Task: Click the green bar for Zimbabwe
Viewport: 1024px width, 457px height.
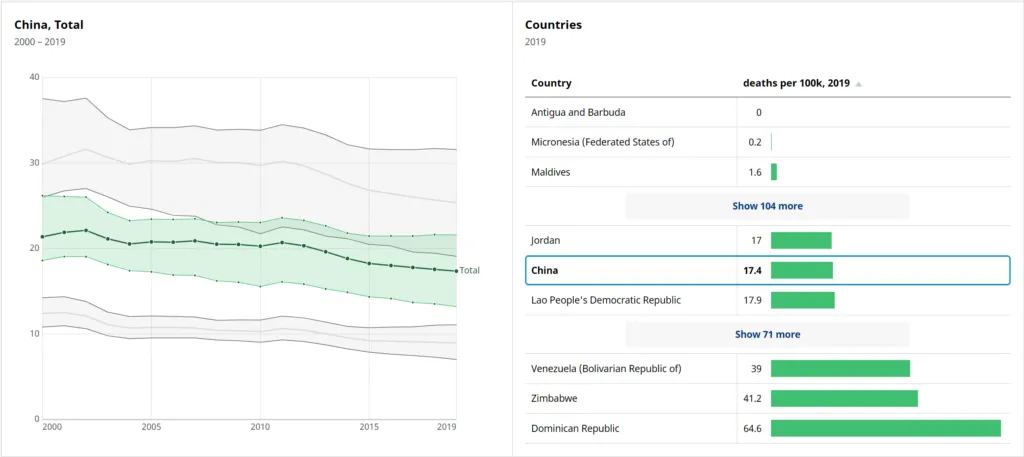Action: [844, 398]
